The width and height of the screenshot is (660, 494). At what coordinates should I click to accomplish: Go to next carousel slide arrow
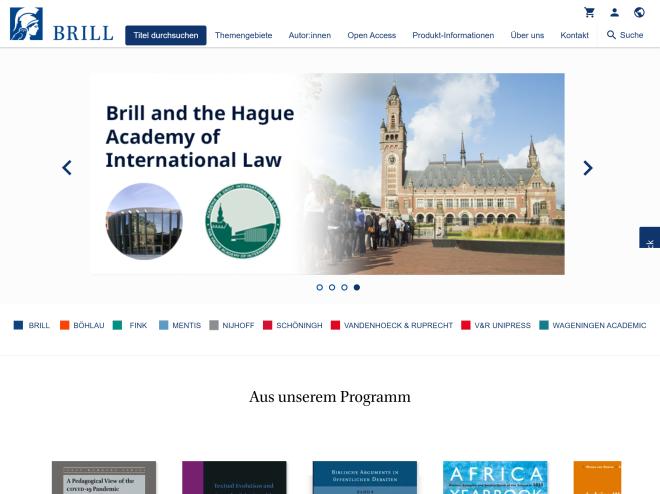coord(588,167)
